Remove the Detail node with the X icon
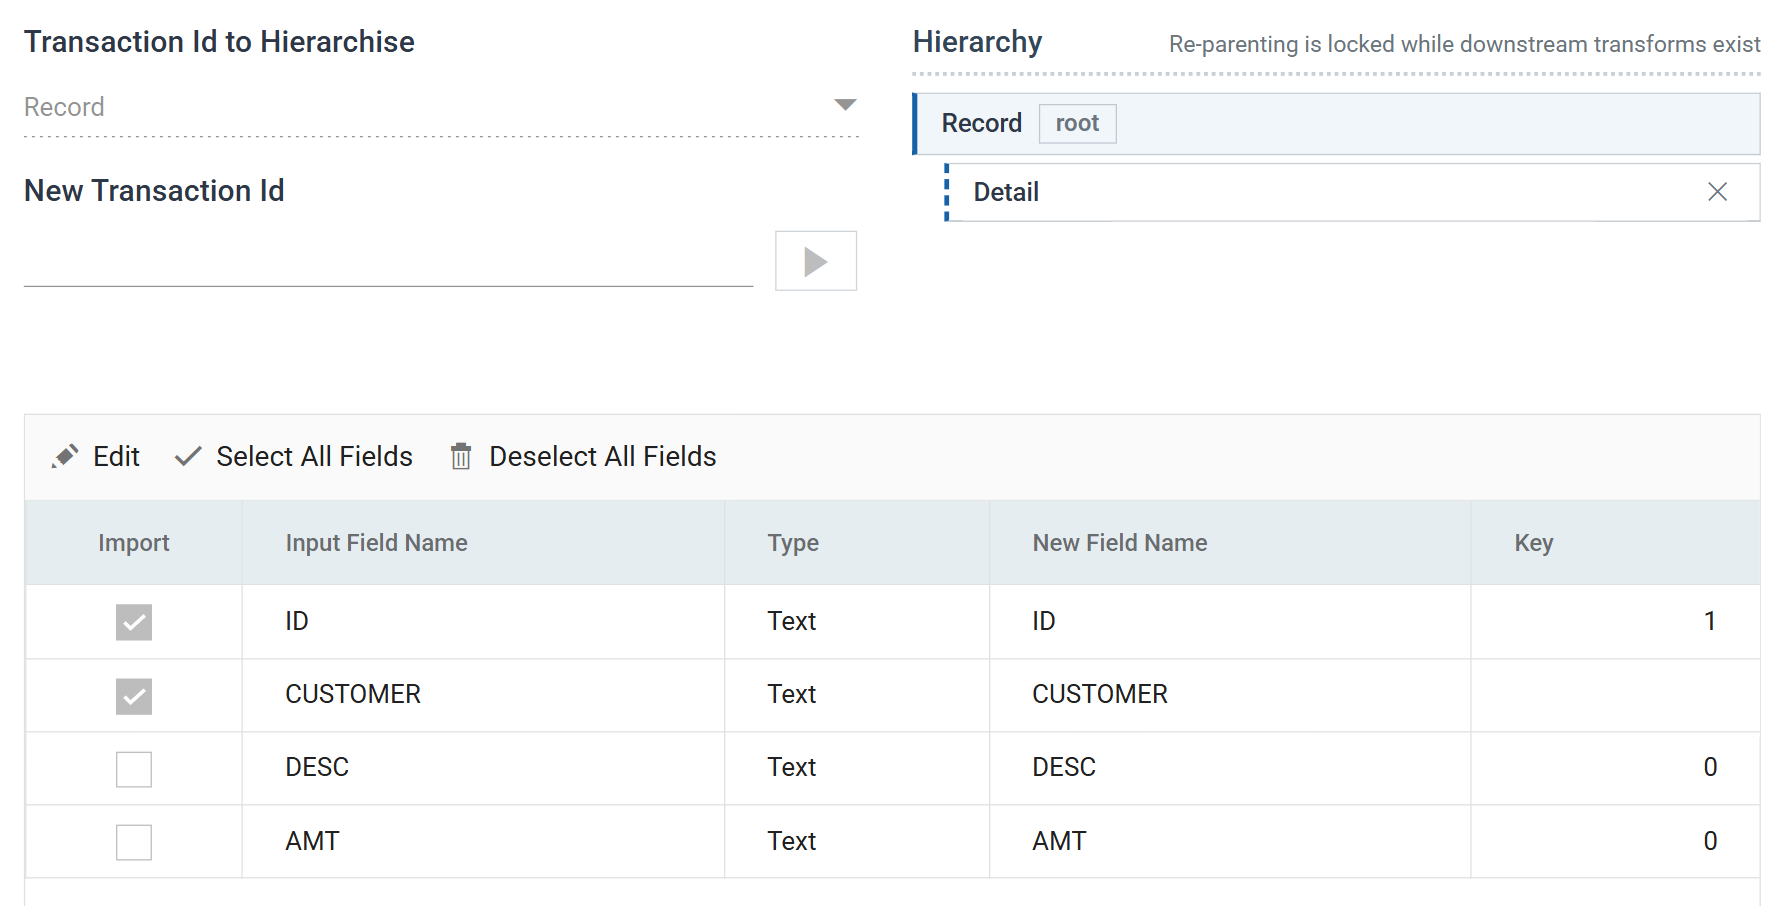The image size is (1784, 906). coord(1717,192)
